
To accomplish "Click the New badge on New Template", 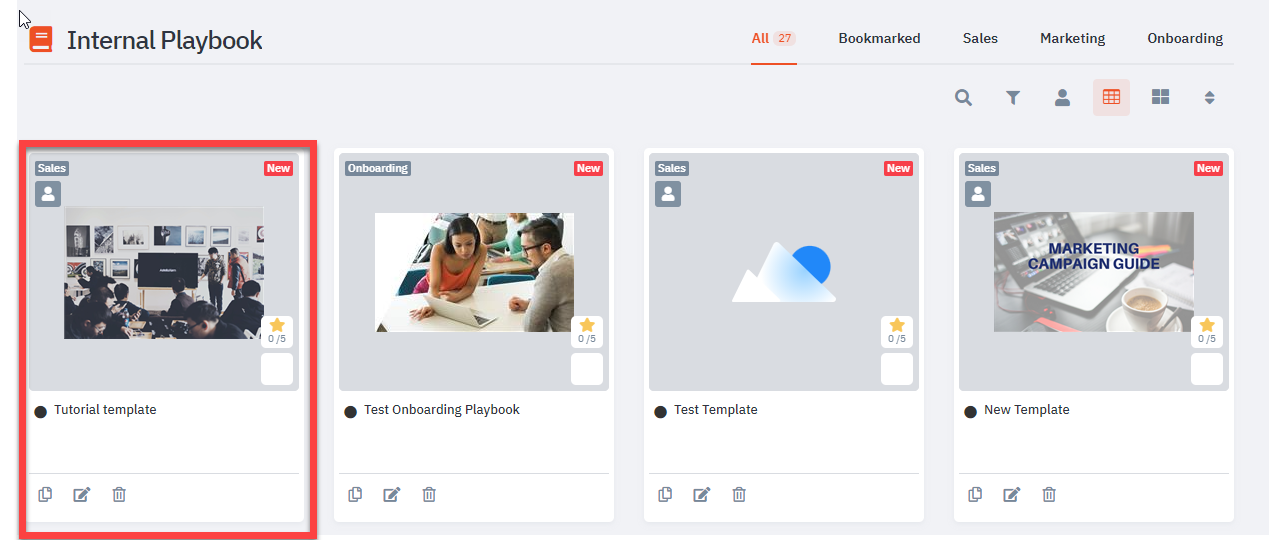I will pyautogui.click(x=1208, y=168).
